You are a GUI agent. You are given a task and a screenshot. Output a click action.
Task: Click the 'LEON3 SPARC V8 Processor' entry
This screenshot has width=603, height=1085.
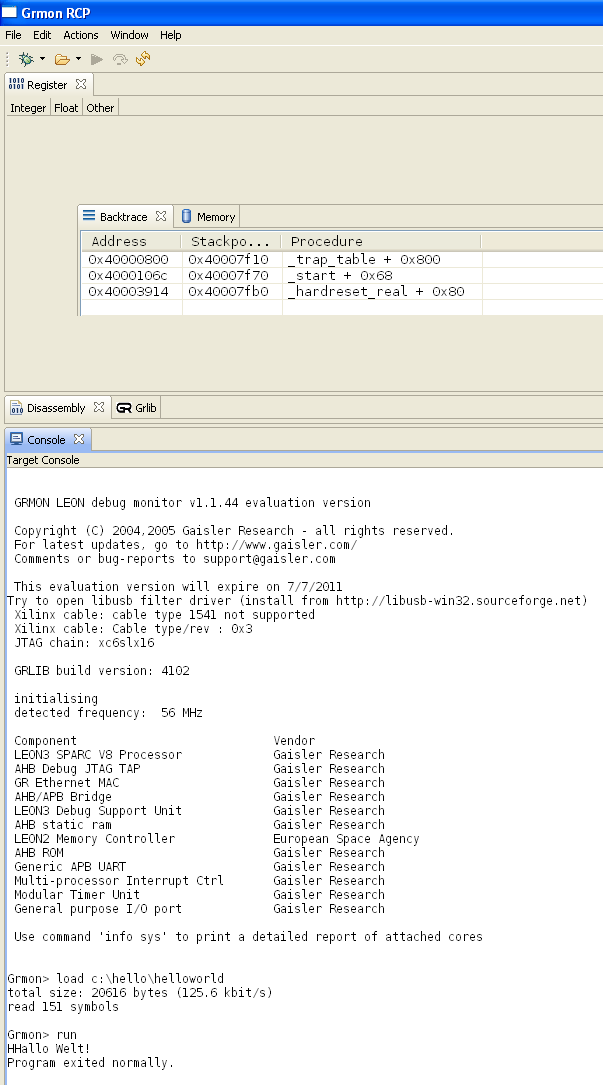pyautogui.click(x=98, y=754)
